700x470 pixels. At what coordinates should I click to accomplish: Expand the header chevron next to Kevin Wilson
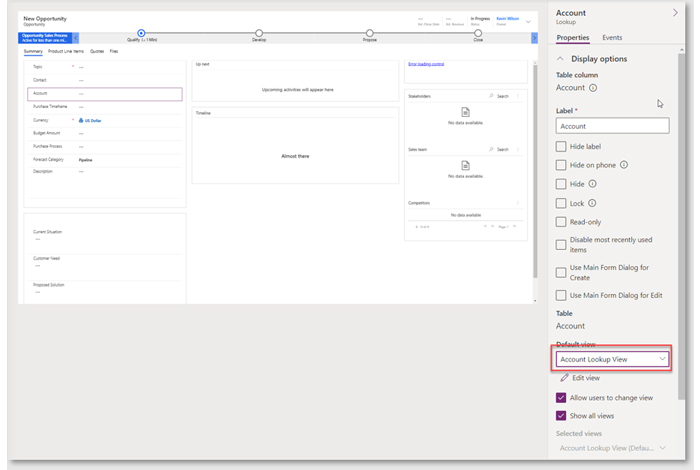tap(528, 21)
